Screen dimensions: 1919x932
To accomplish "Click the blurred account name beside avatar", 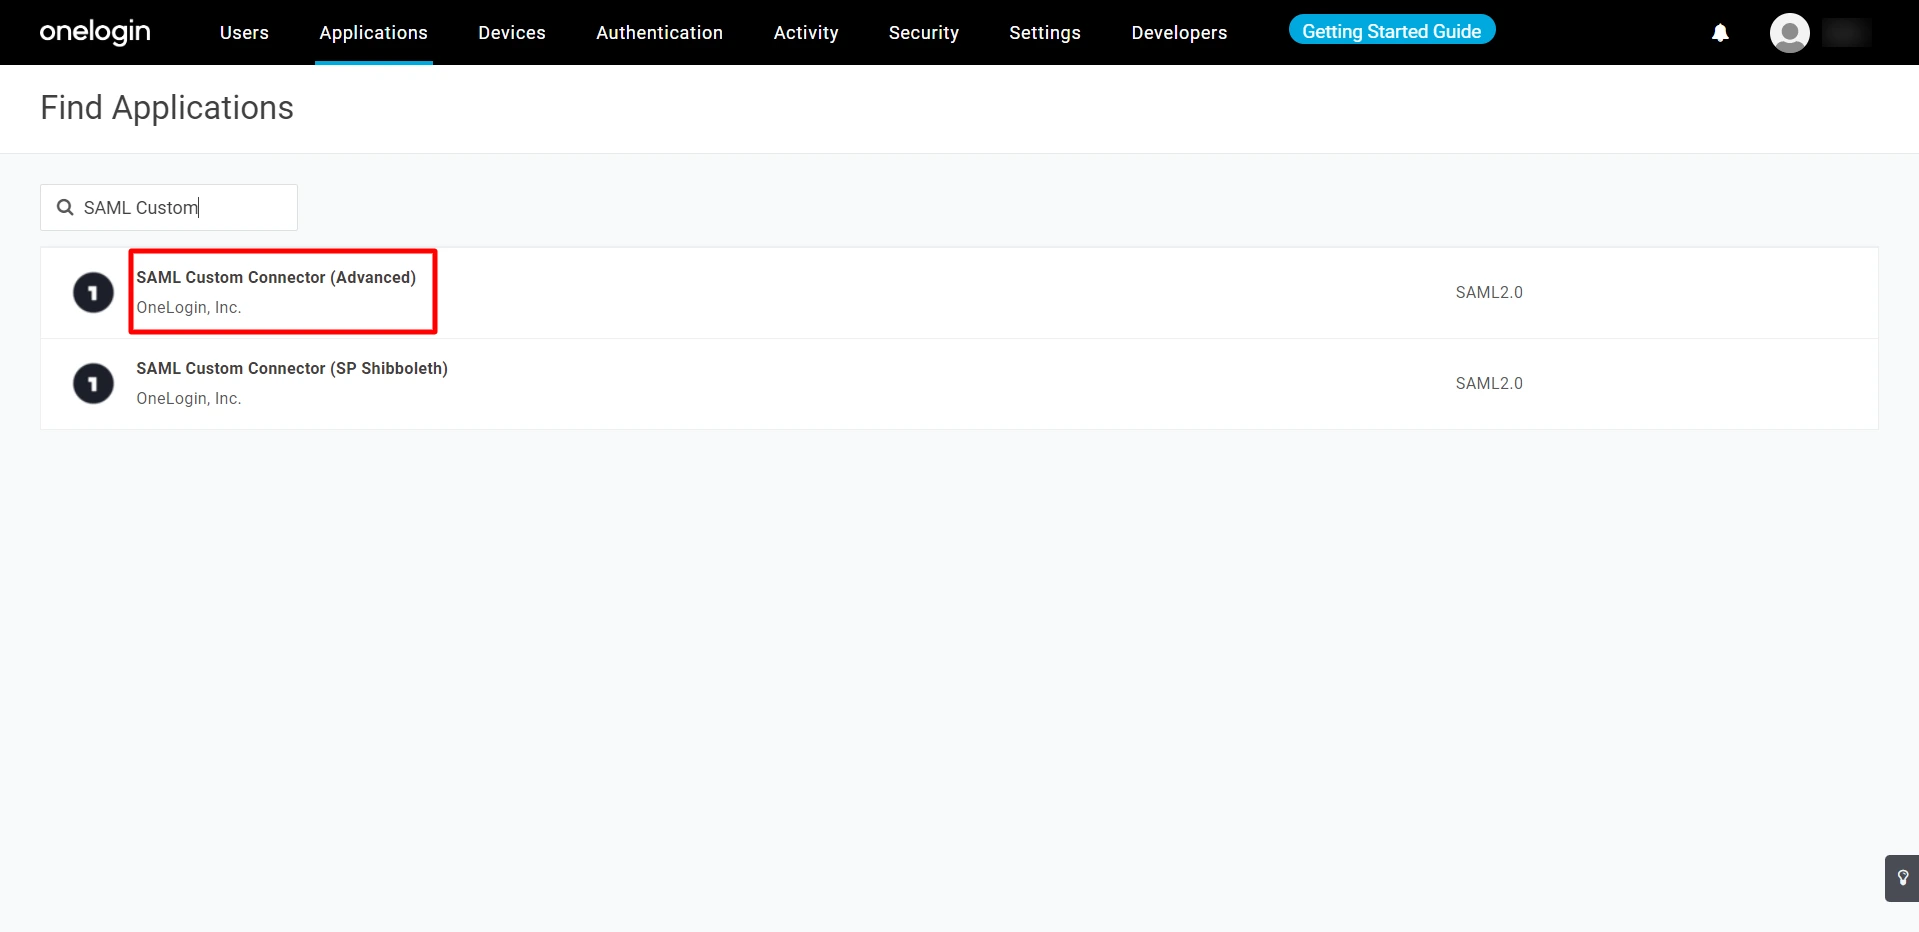I will click(1846, 33).
